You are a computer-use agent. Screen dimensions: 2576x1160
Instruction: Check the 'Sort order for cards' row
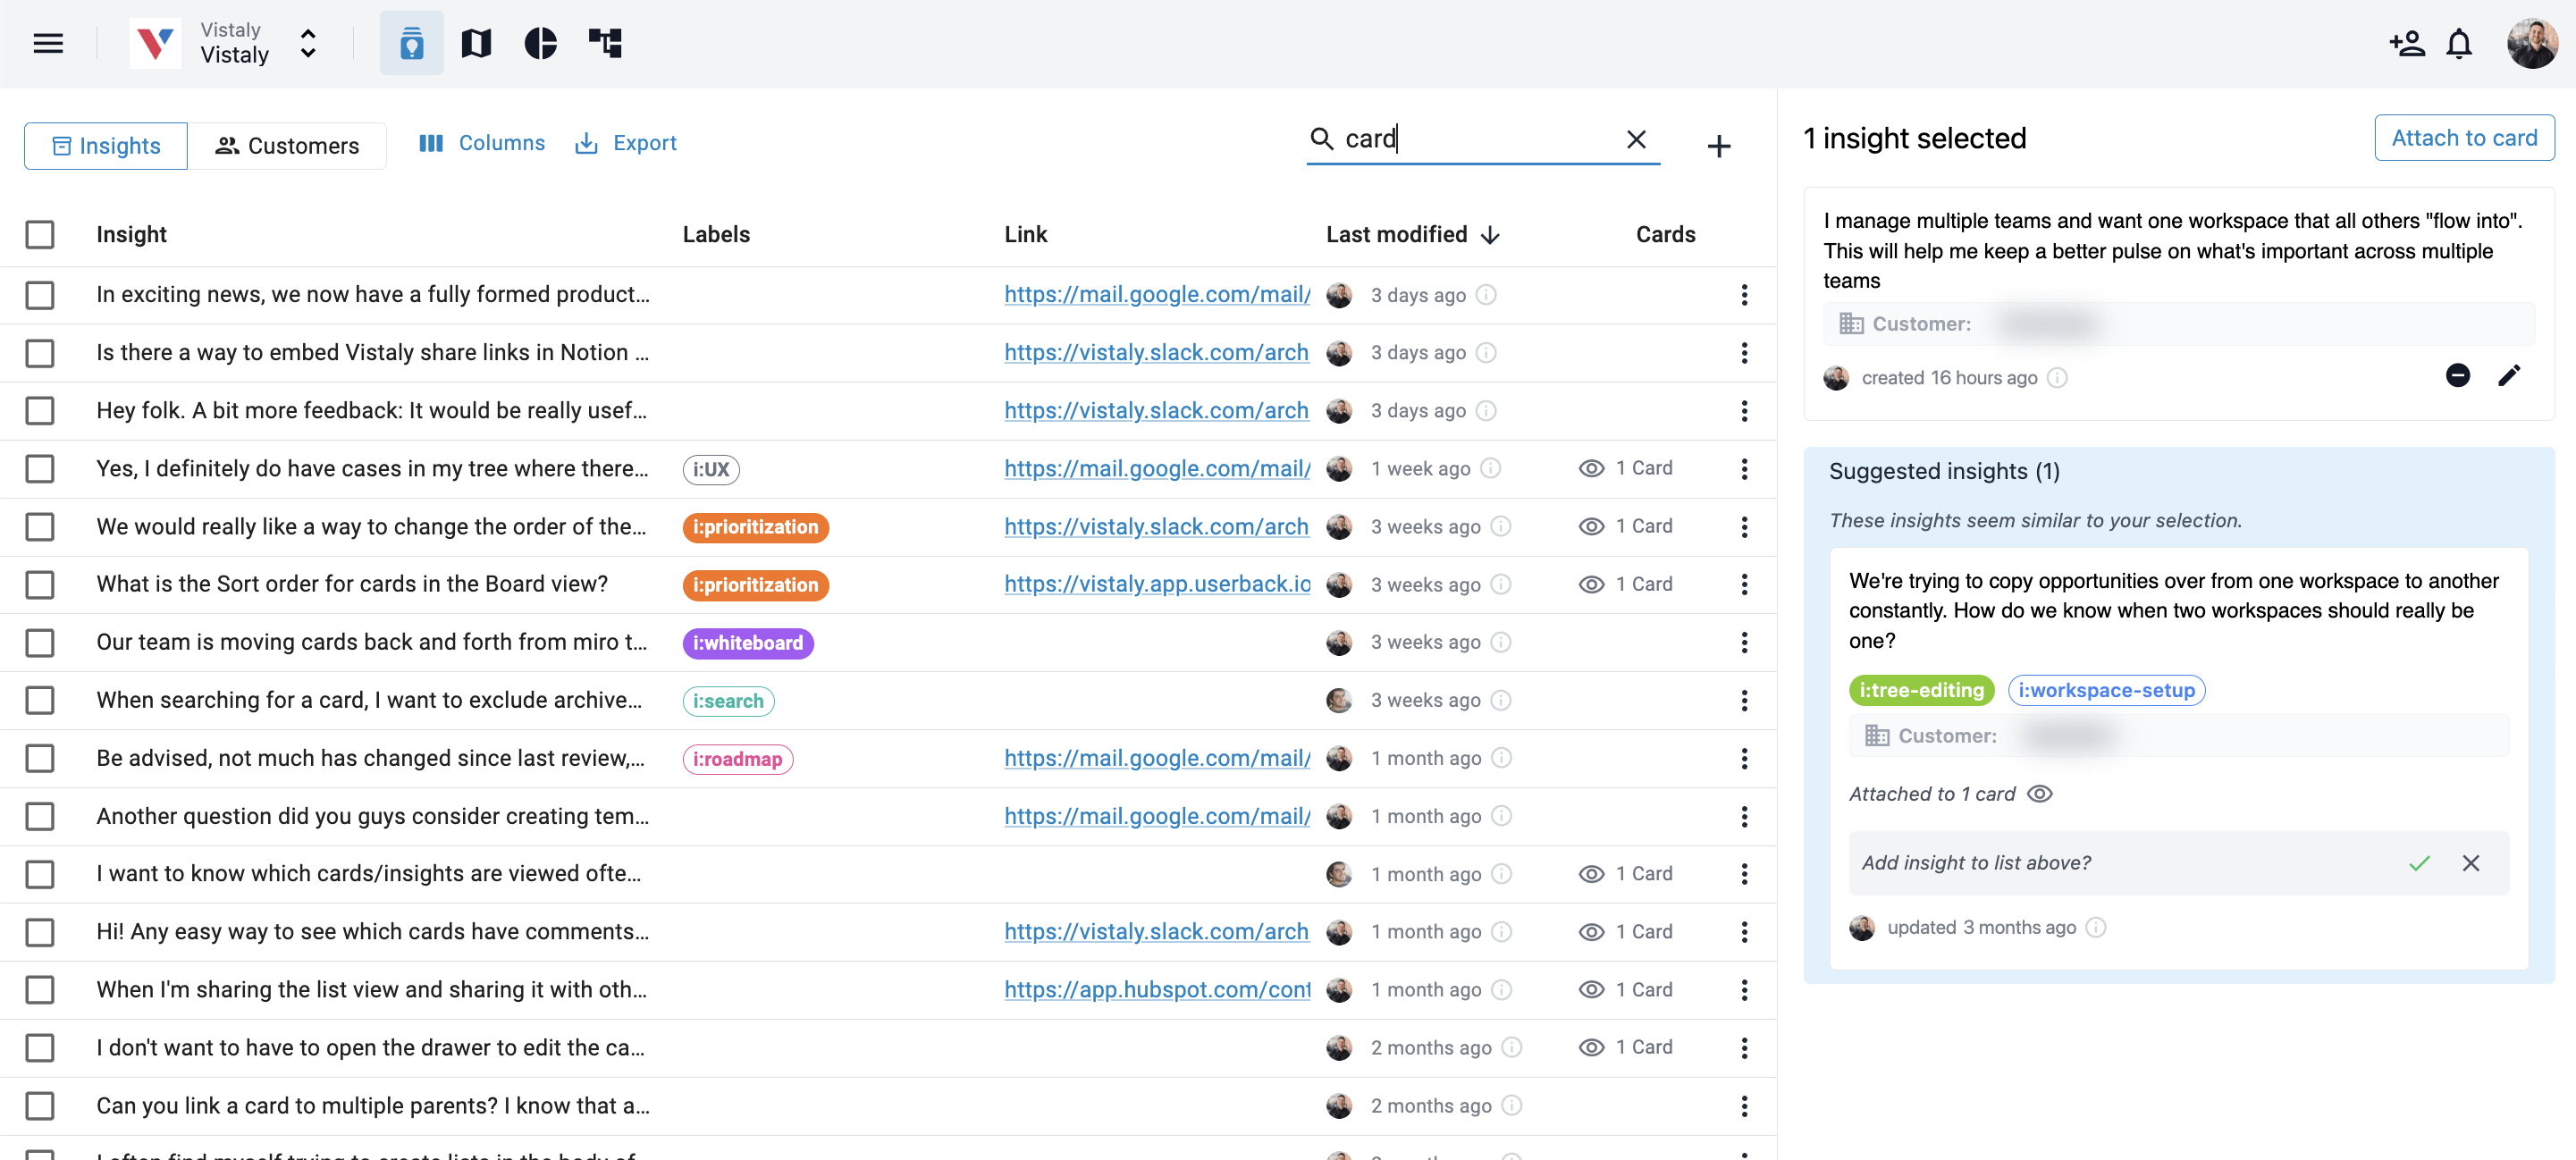[x=40, y=584]
